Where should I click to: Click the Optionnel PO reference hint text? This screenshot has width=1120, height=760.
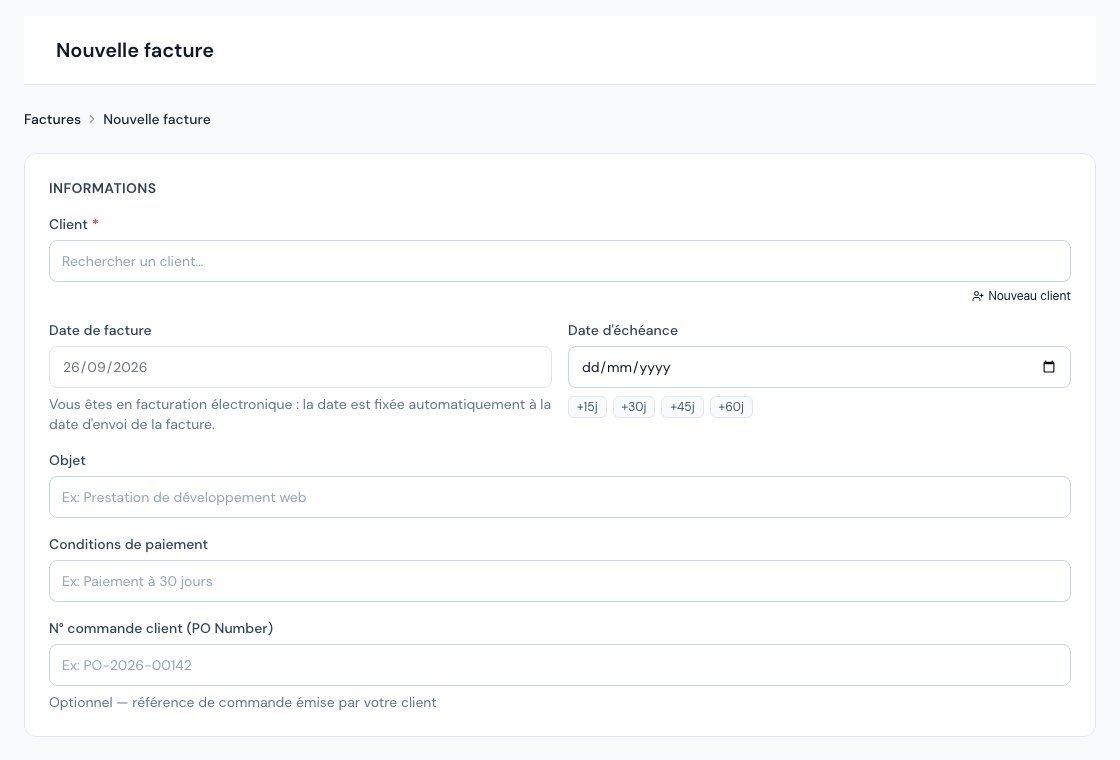tap(243, 703)
